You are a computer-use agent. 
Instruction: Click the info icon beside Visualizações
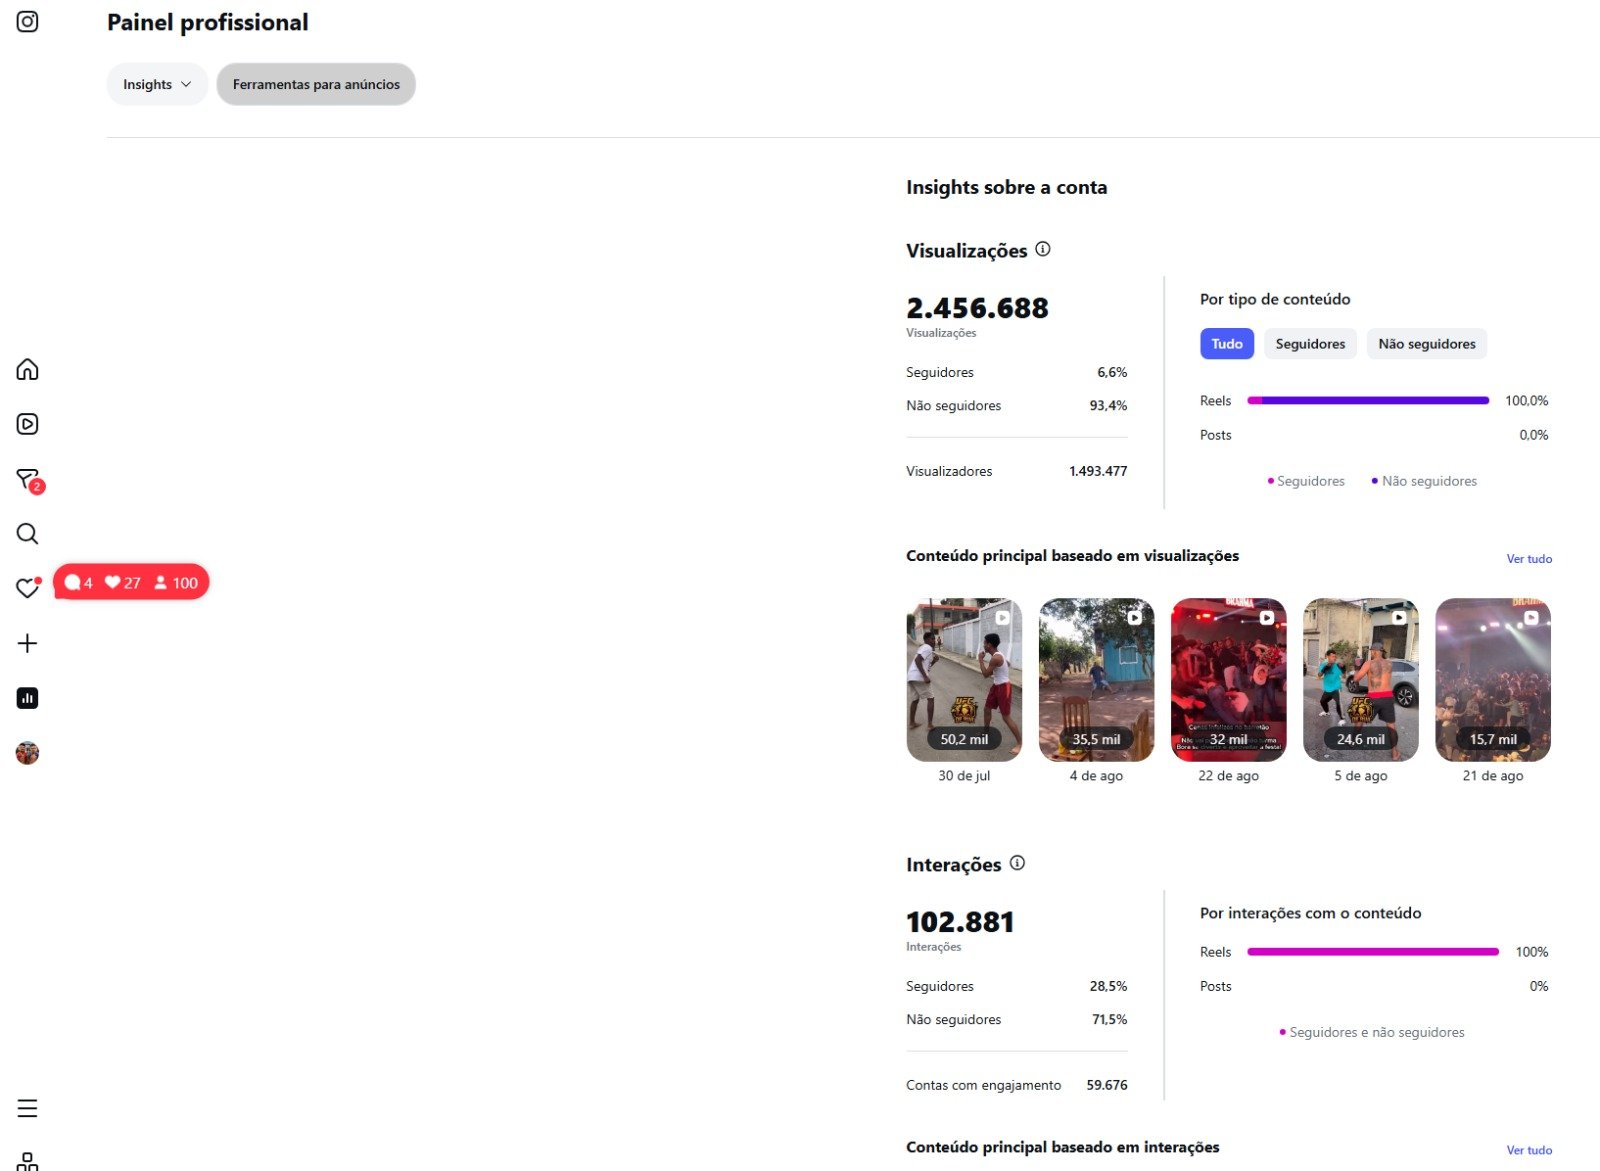pos(1043,249)
